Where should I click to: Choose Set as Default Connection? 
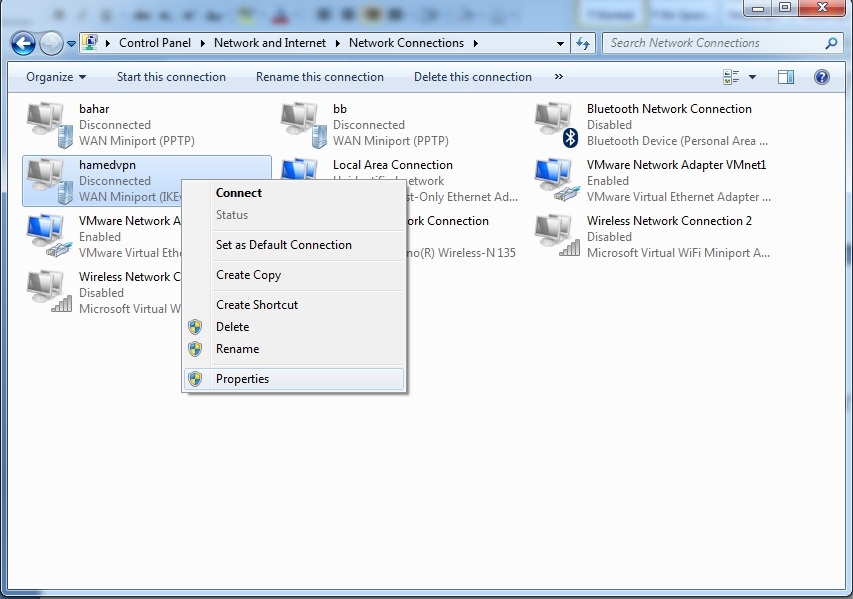point(283,245)
